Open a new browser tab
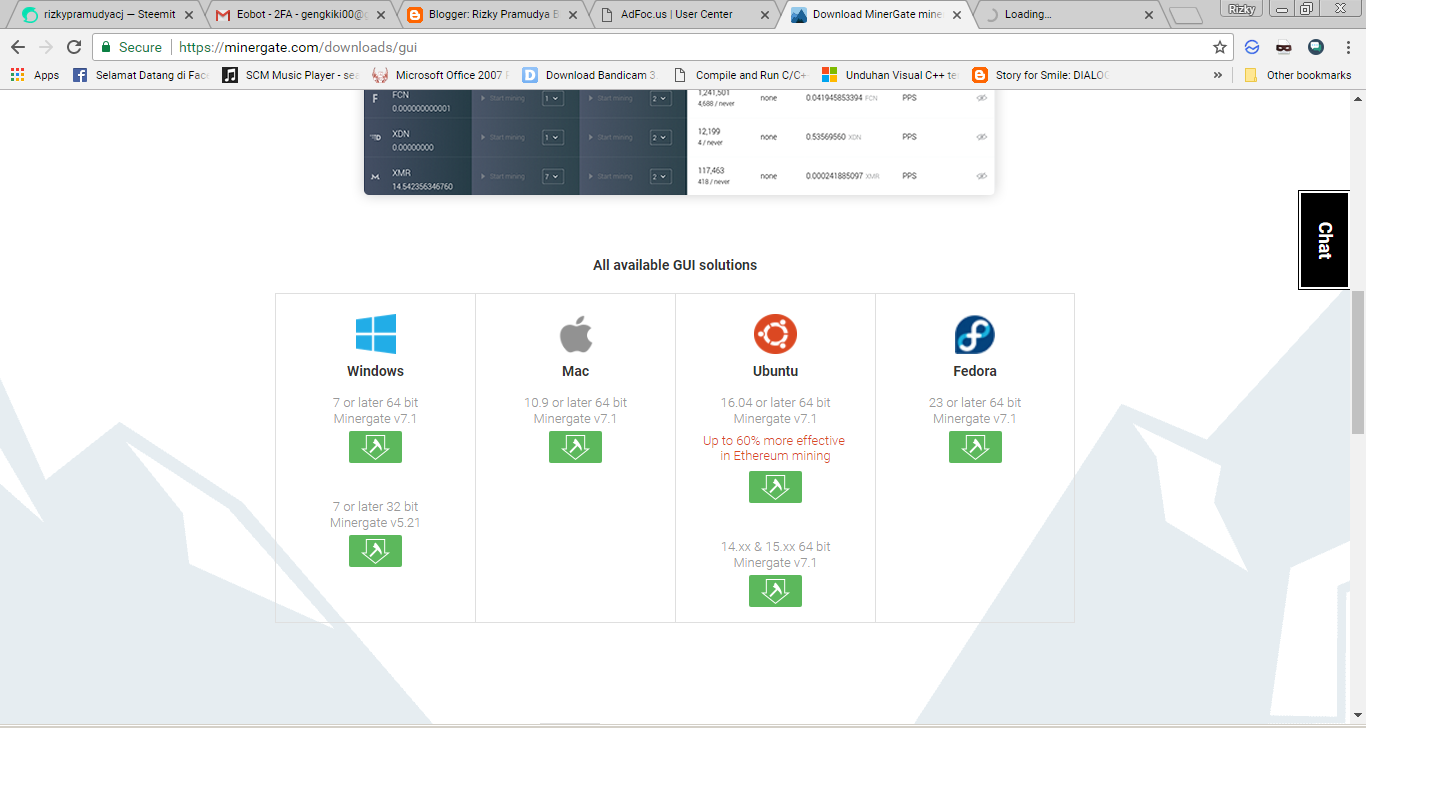This screenshot has width=1440, height=810. click(1185, 15)
